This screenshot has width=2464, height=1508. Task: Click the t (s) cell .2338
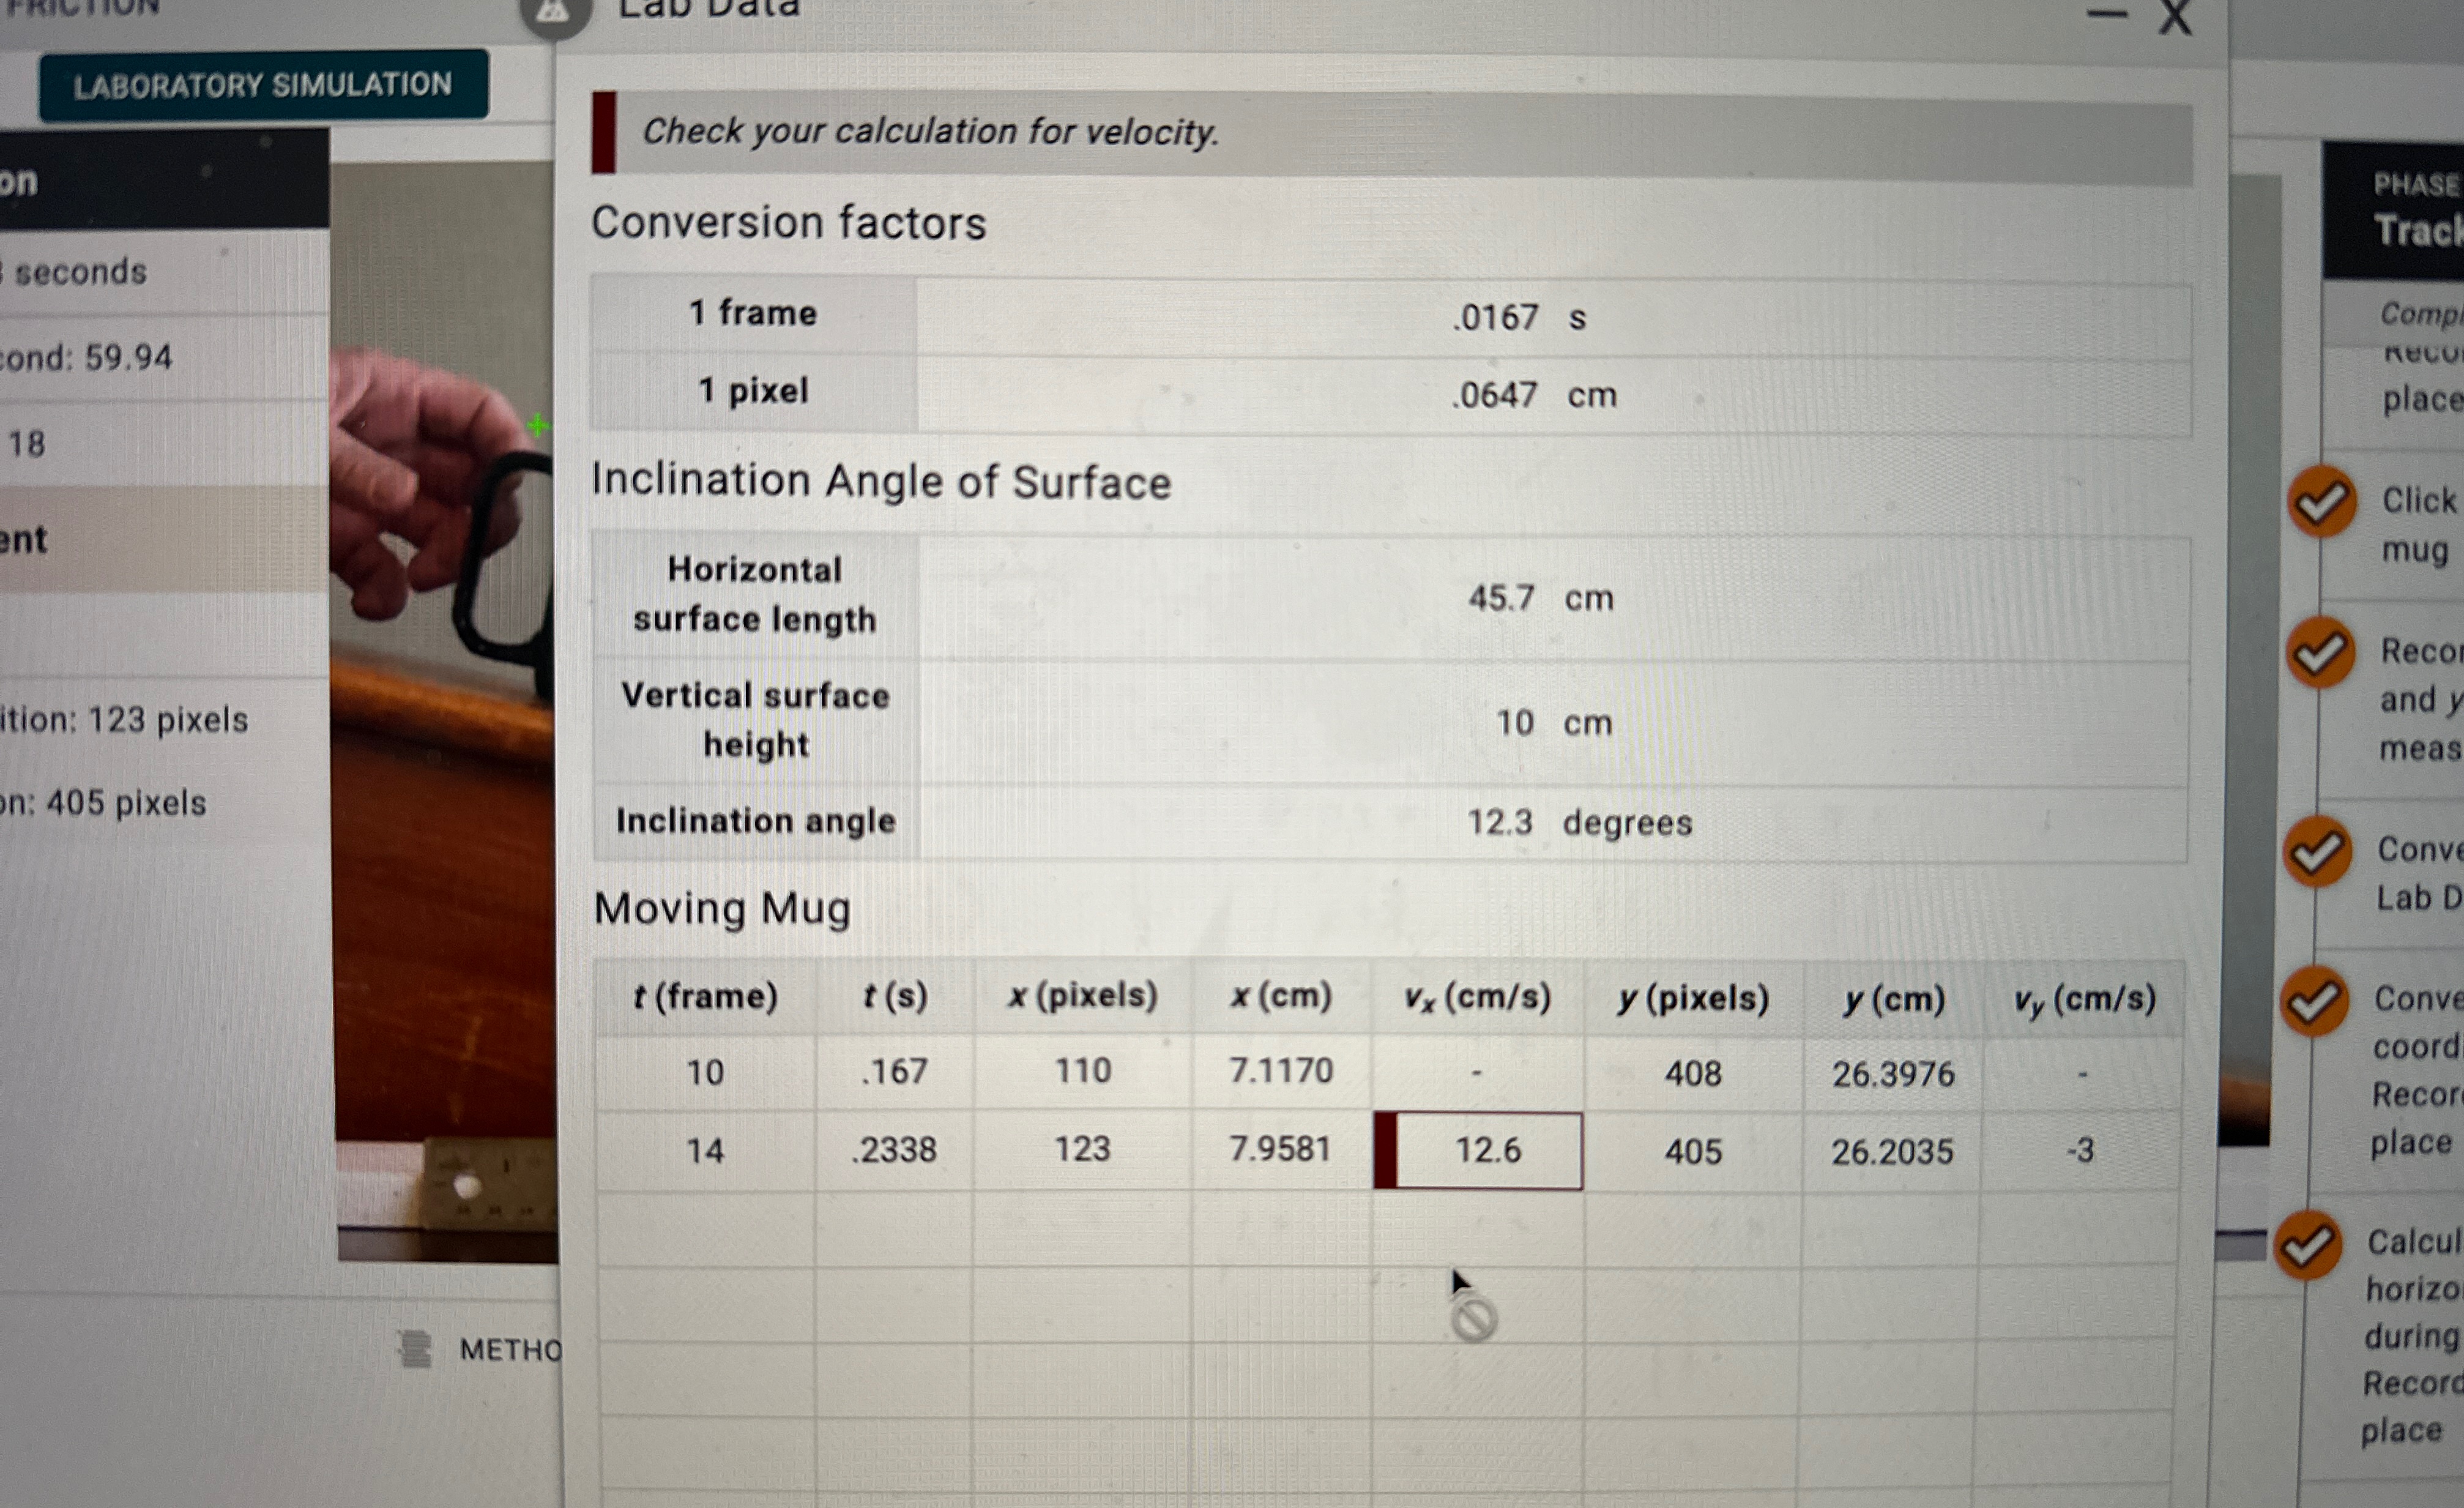click(x=894, y=1150)
